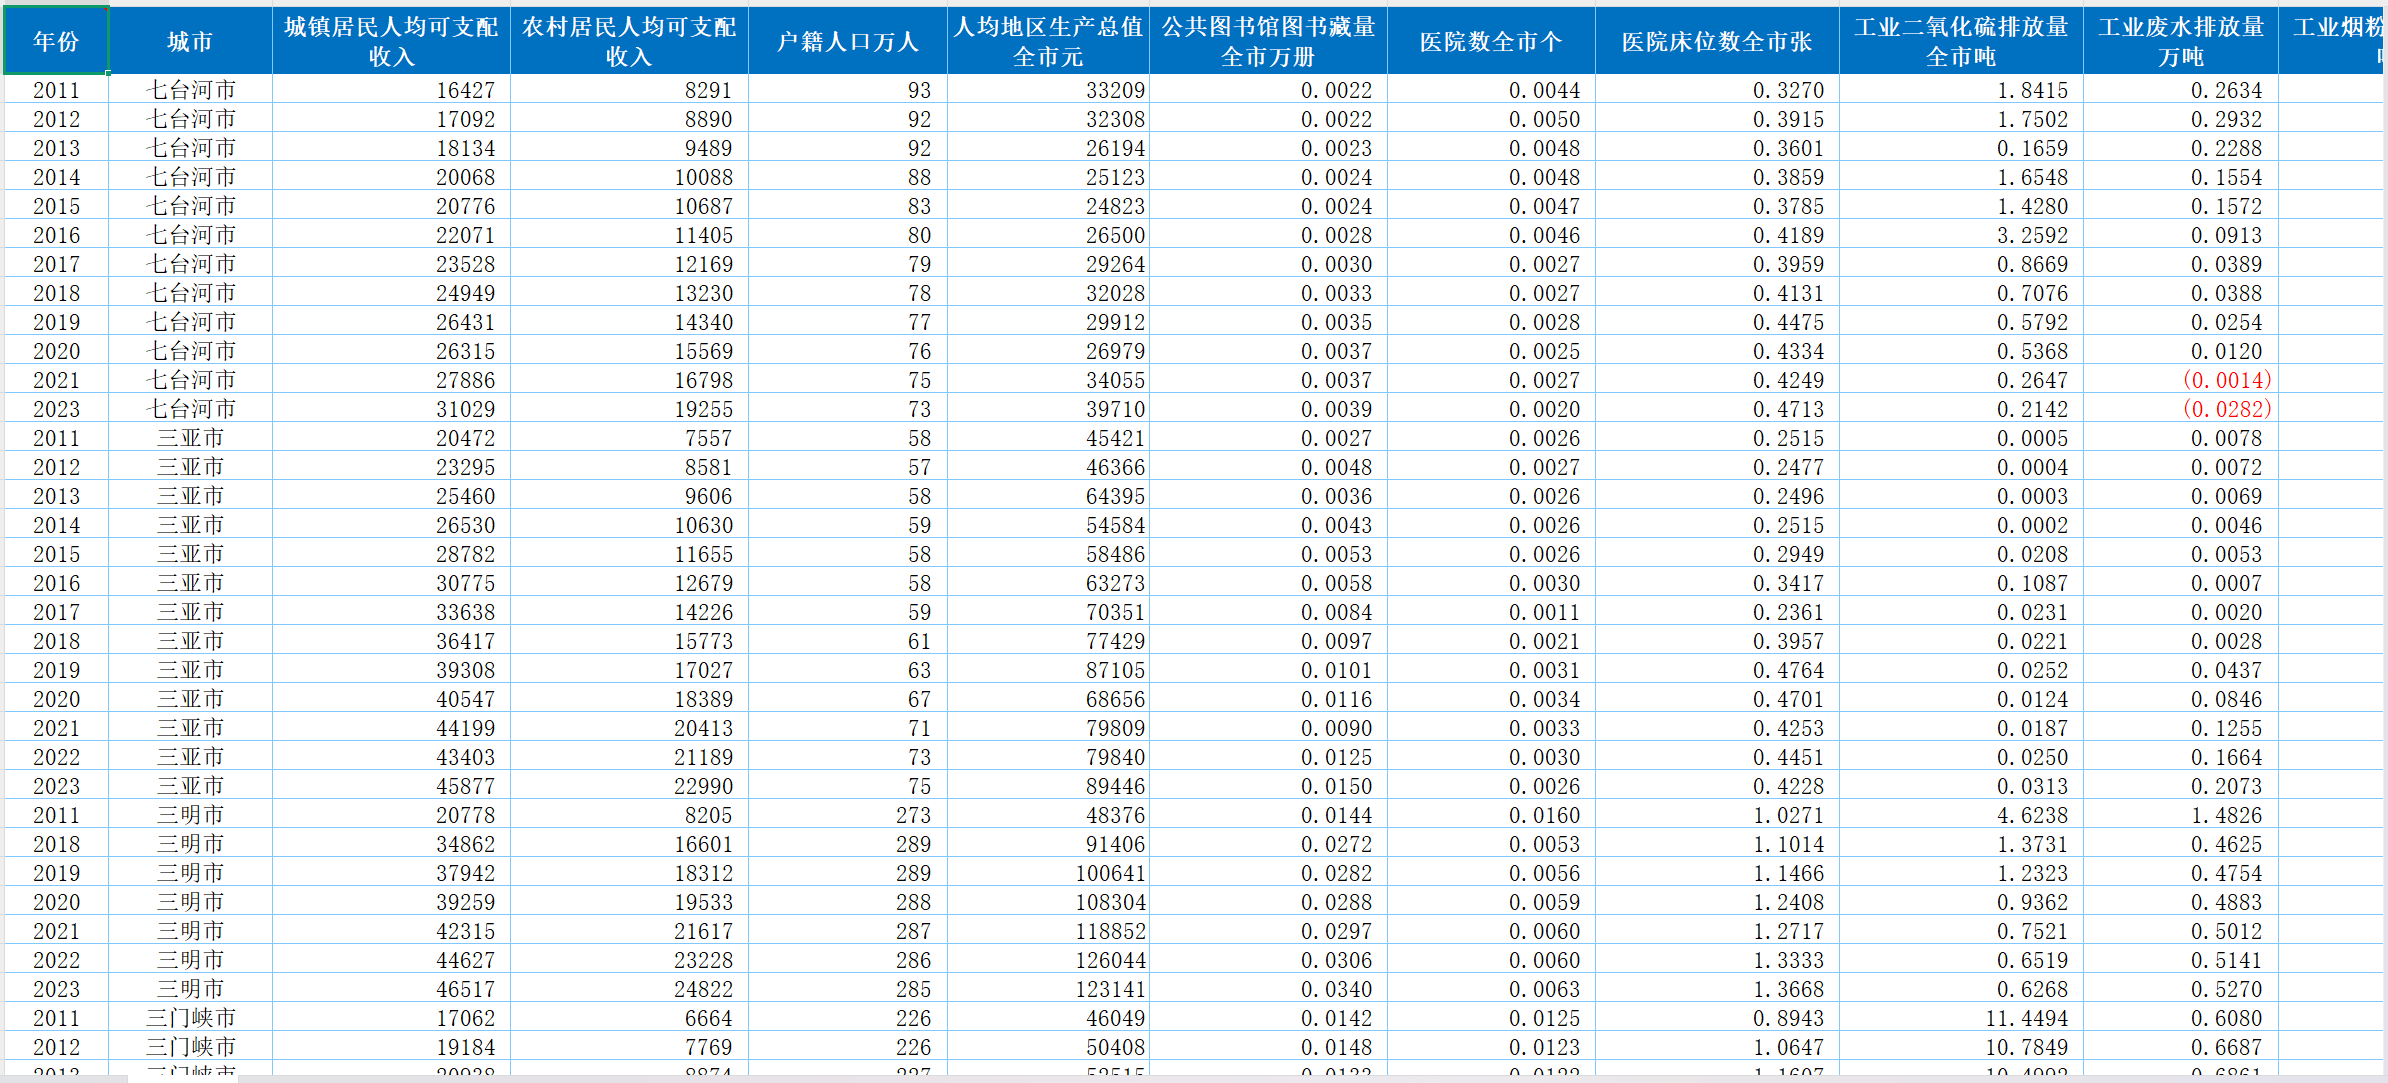
Task: Click the 医院数全市个 header cell
Action: (x=1490, y=41)
